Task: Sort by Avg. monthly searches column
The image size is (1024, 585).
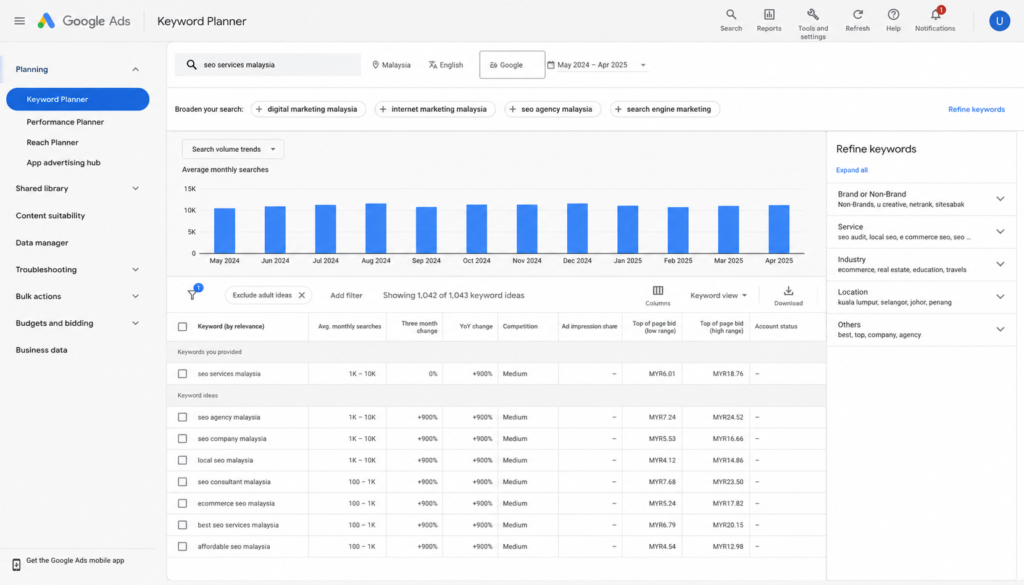Action: point(349,326)
